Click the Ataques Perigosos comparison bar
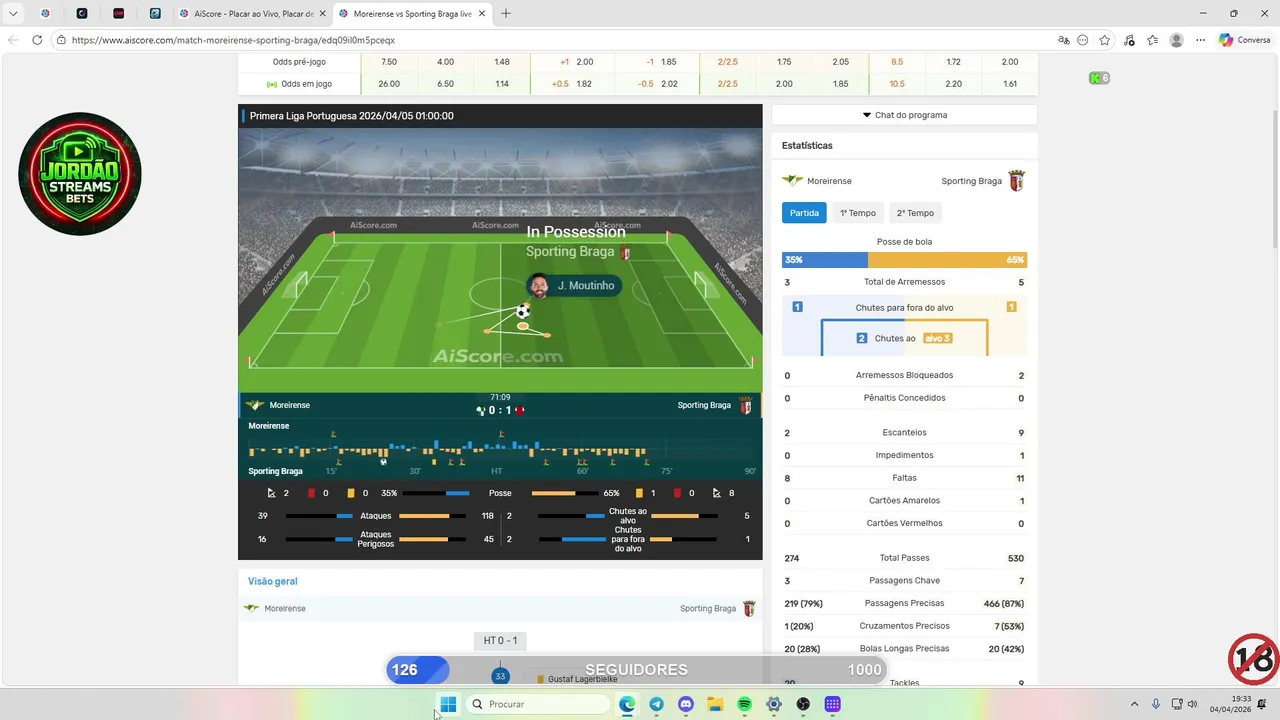 point(375,539)
